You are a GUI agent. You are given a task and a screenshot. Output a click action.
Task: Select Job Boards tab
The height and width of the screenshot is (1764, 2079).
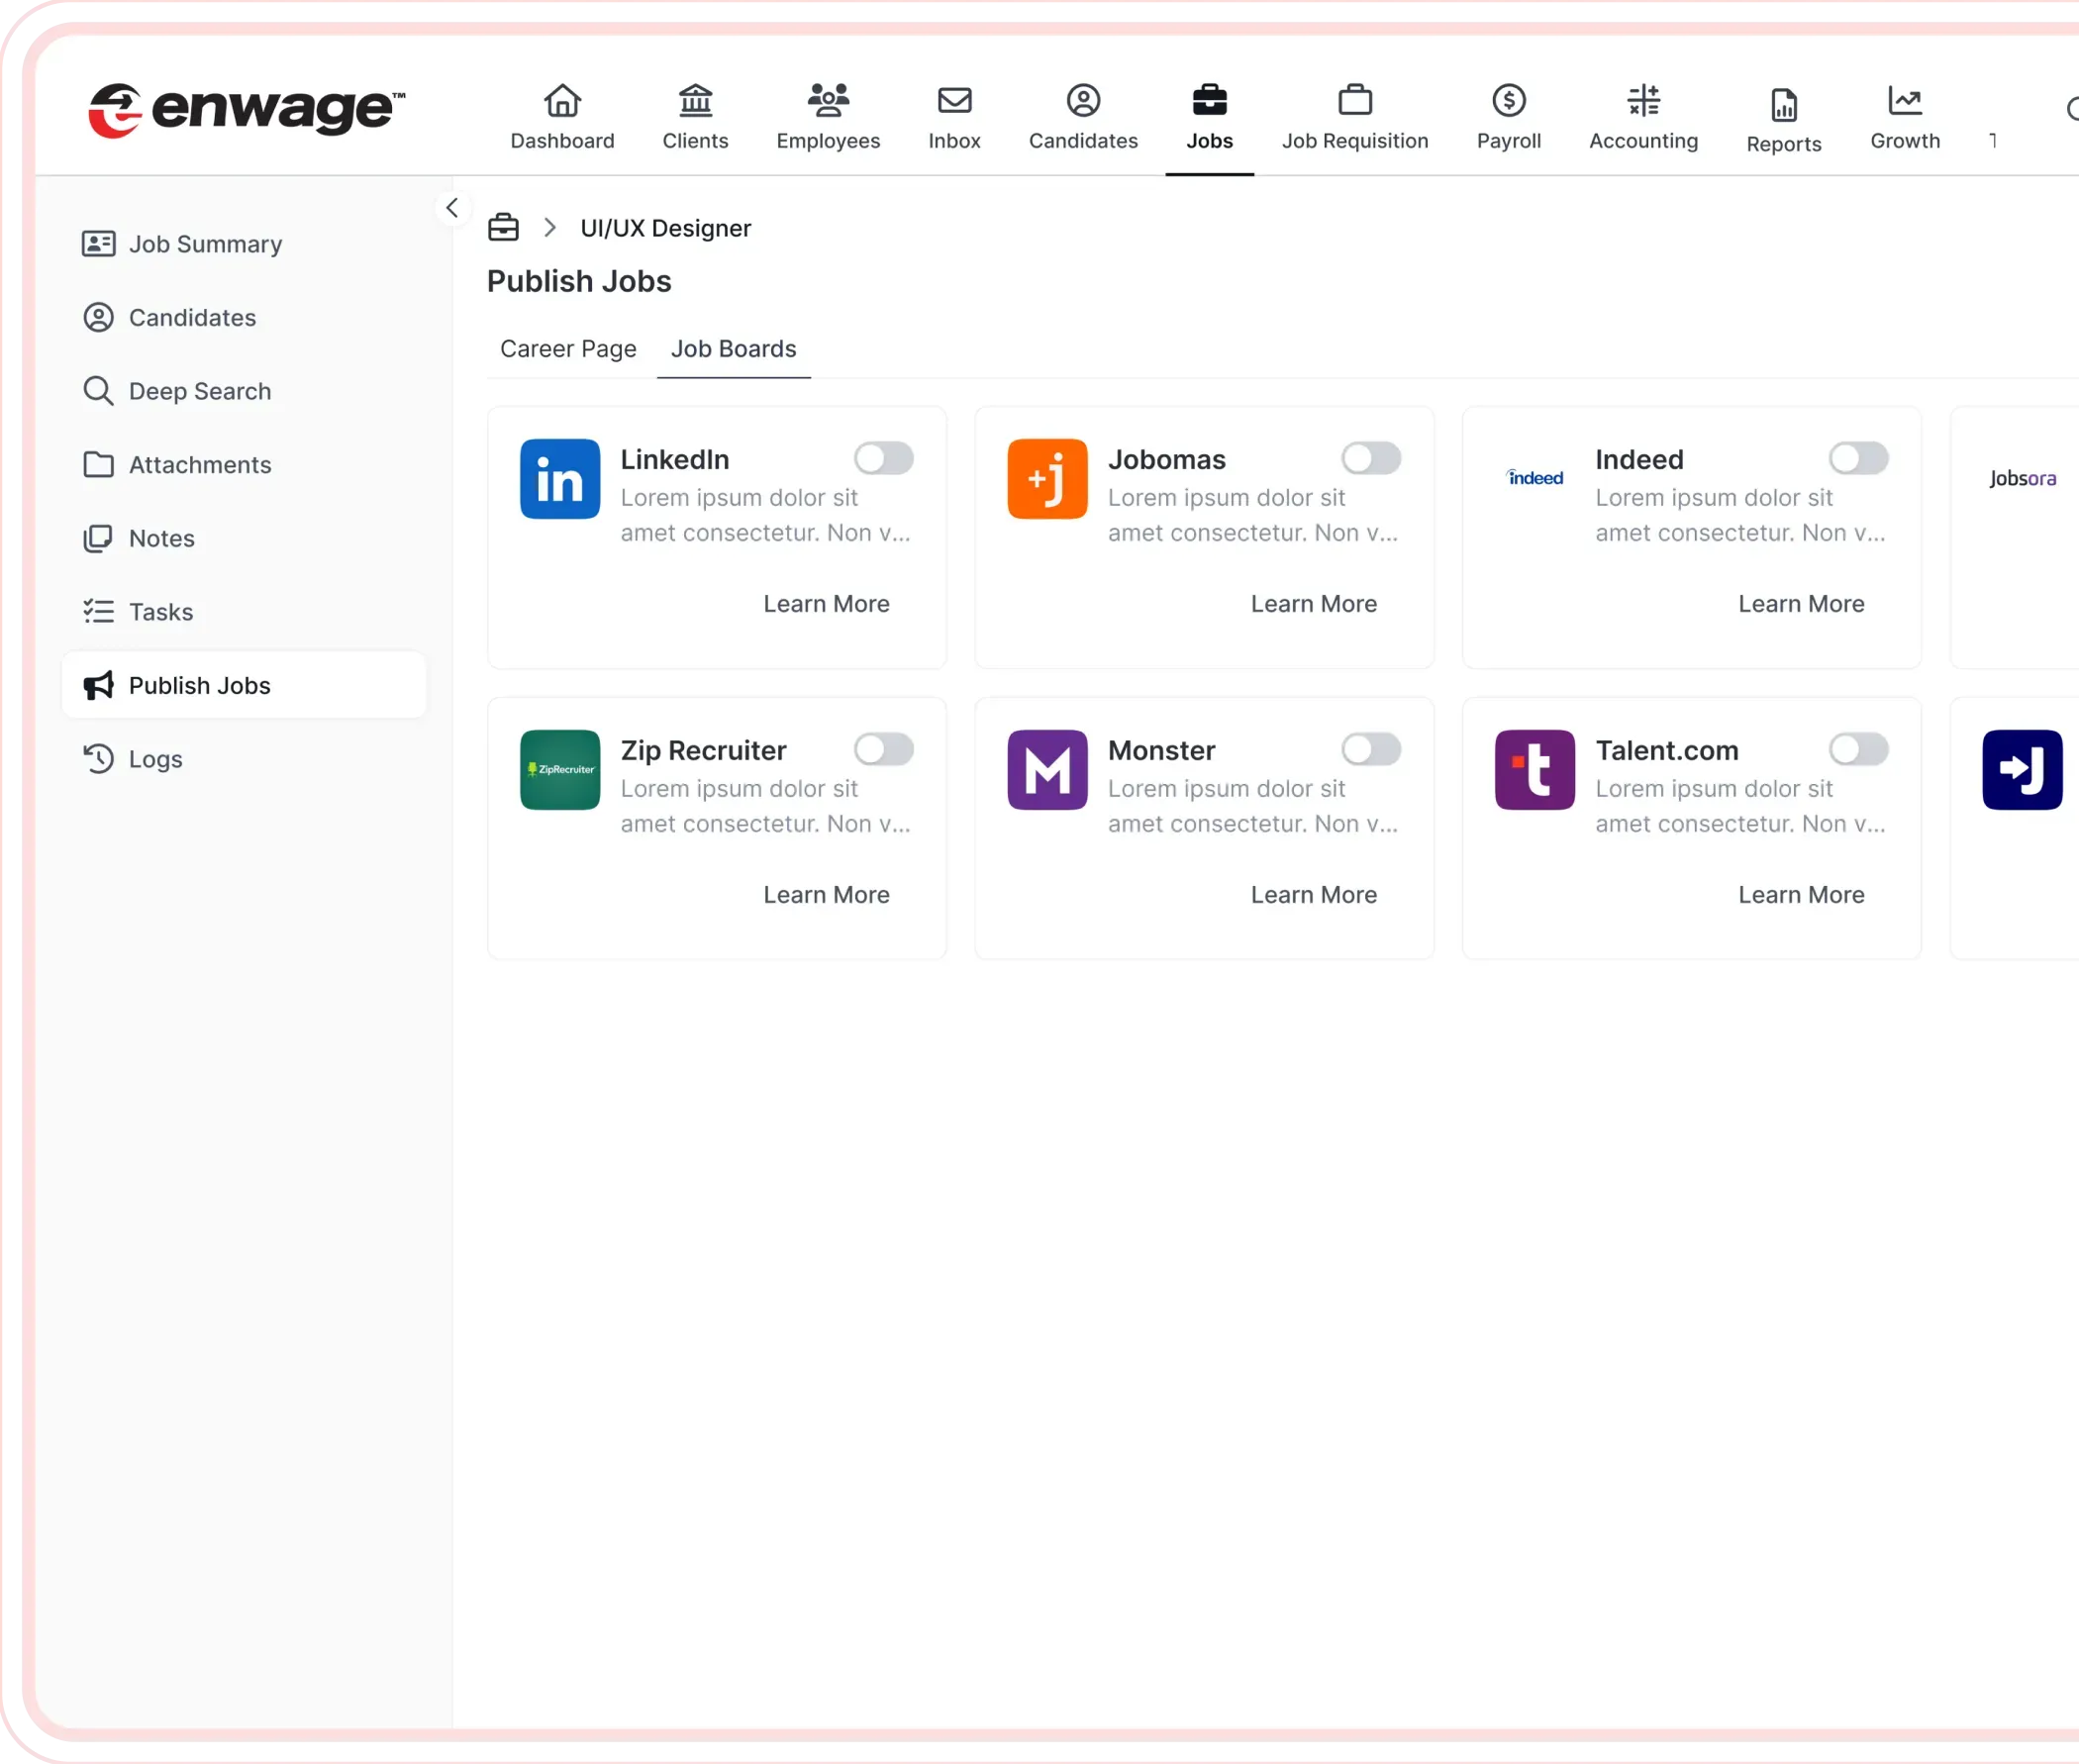[733, 349]
